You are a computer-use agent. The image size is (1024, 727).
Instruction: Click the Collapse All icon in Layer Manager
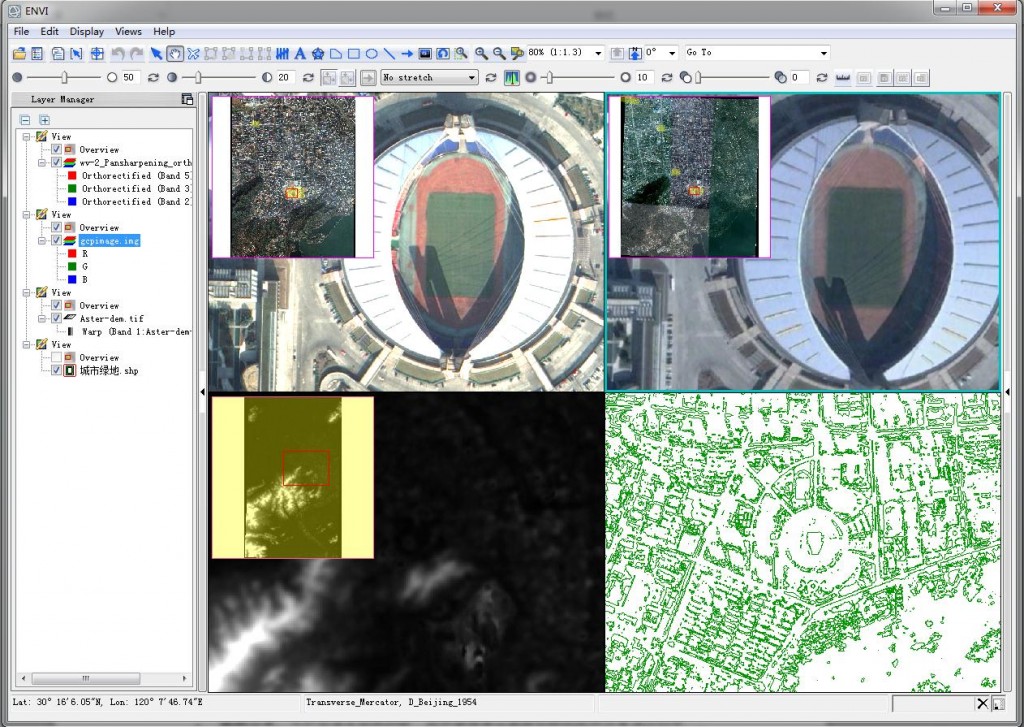coord(26,120)
